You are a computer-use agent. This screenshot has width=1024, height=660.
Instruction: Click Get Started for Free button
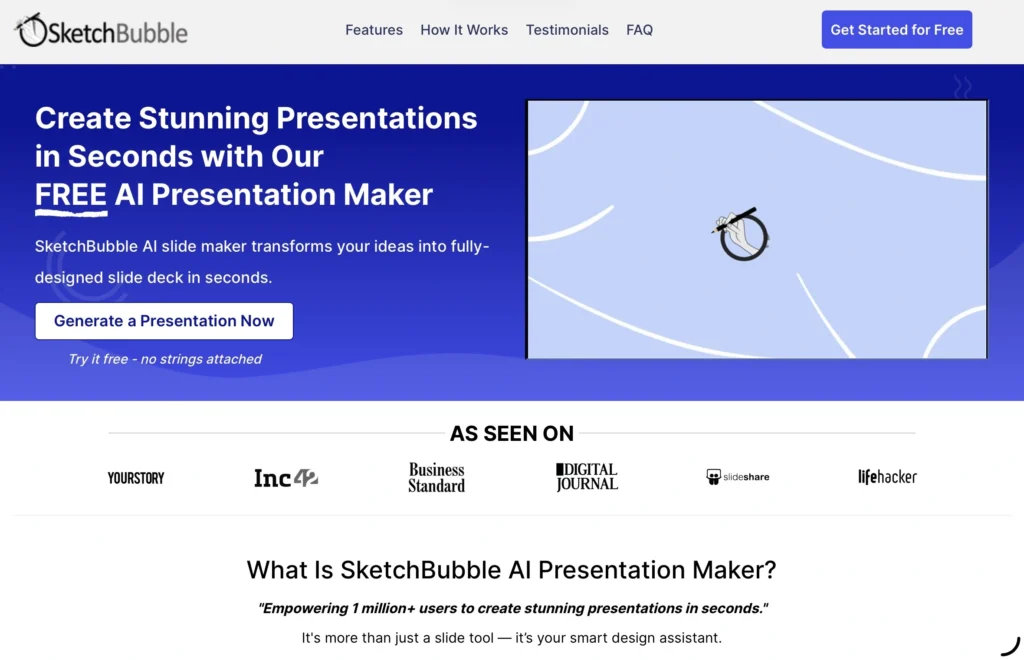[897, 29]
